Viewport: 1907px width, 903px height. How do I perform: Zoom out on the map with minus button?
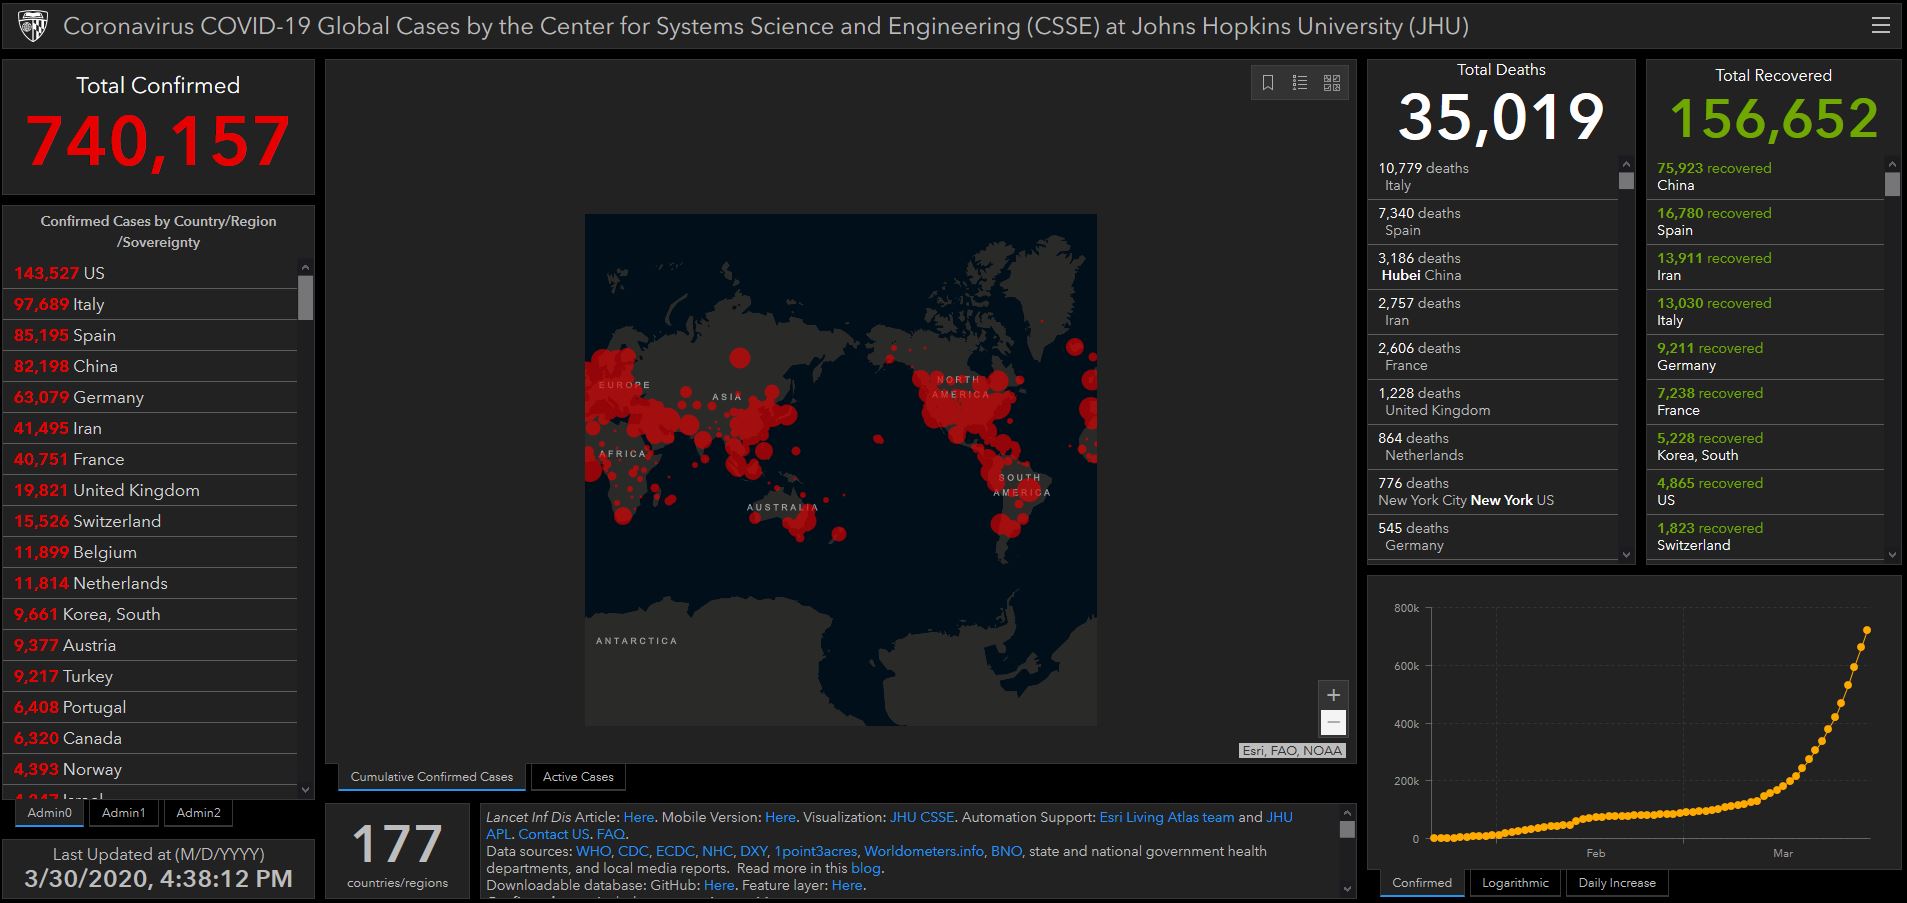click(1333, 722)
